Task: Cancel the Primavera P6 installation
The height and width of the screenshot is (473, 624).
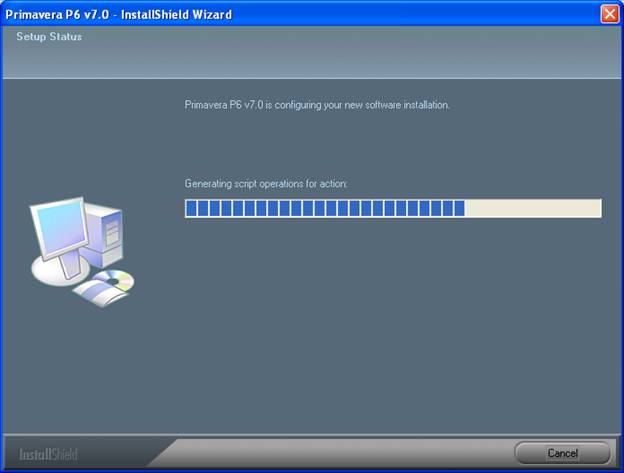Action: pos(562,453)
